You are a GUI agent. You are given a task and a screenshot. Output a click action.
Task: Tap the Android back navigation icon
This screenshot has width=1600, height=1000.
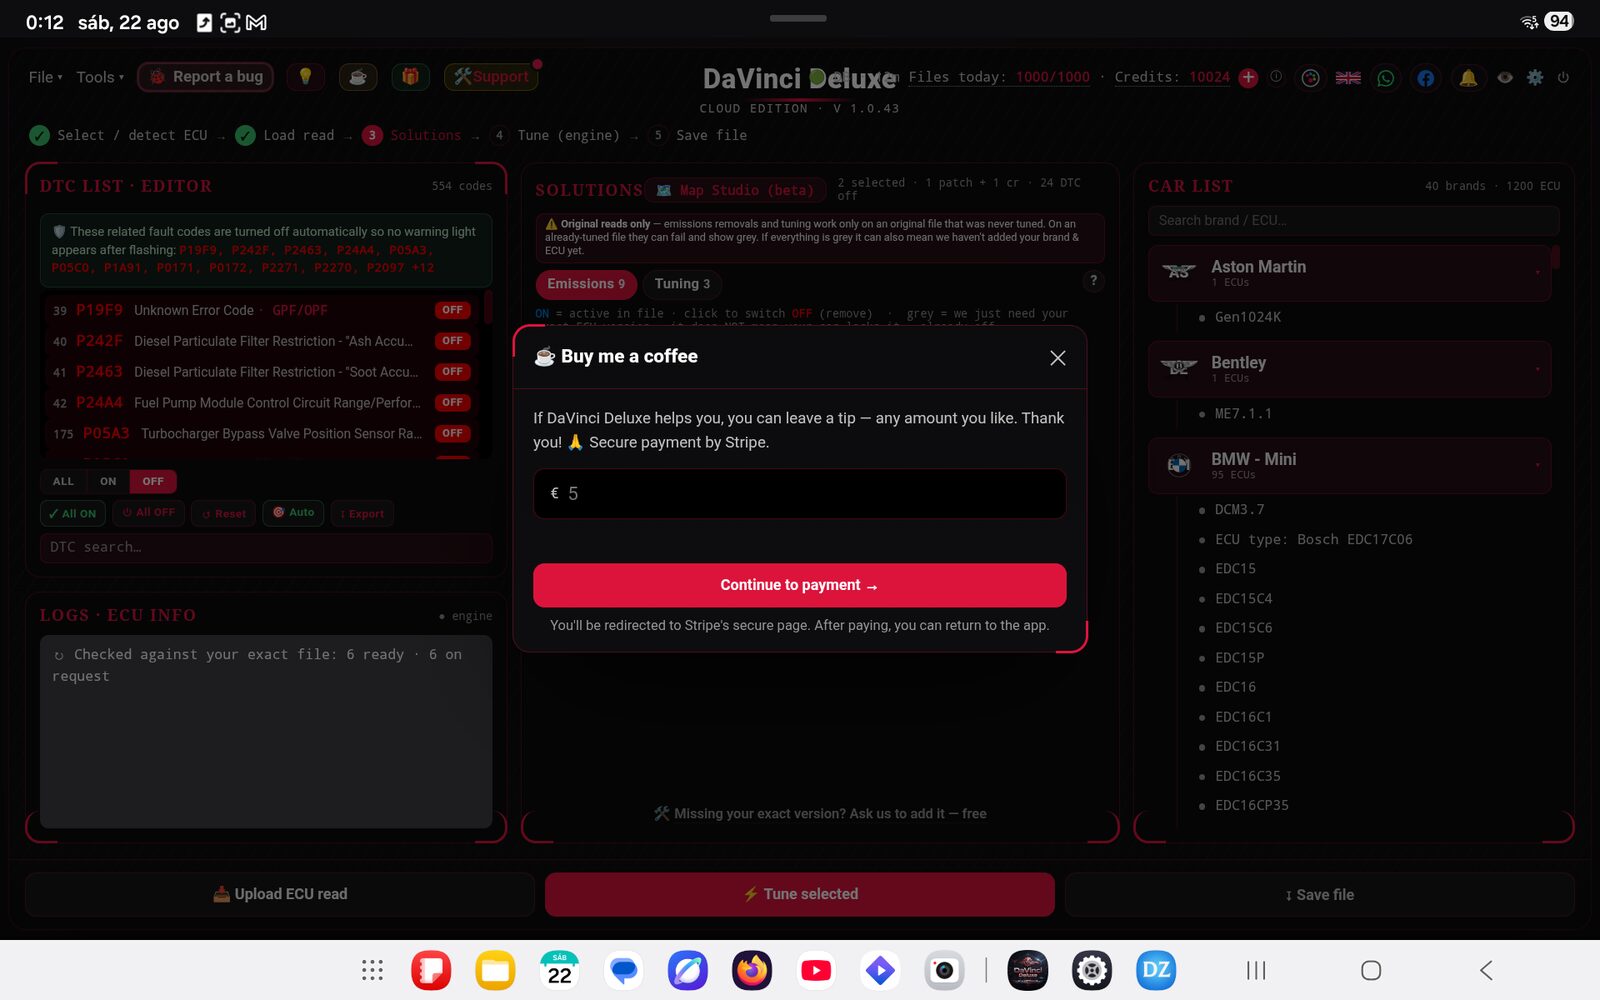tap(1486, 970)
